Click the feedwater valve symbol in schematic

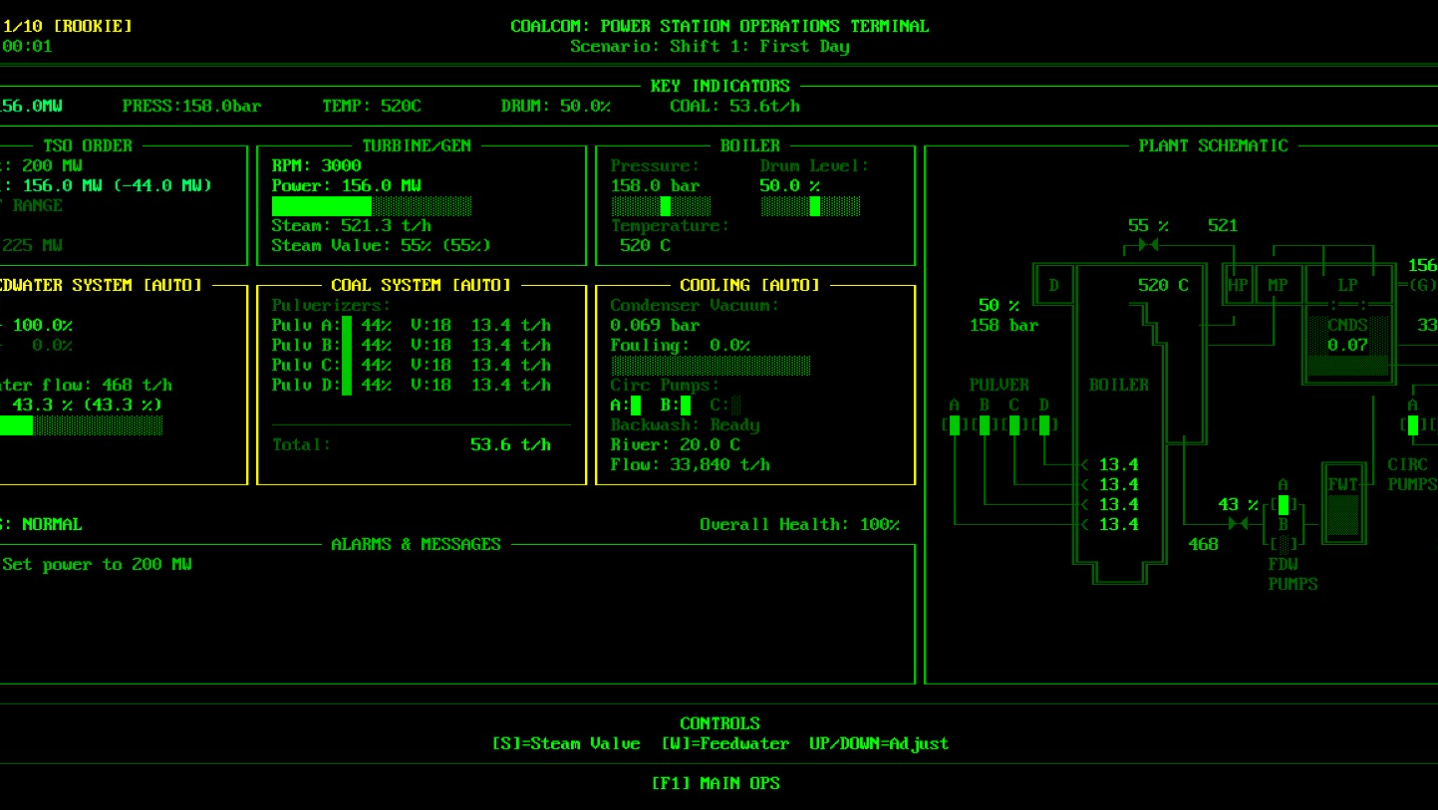(1238, 524)
